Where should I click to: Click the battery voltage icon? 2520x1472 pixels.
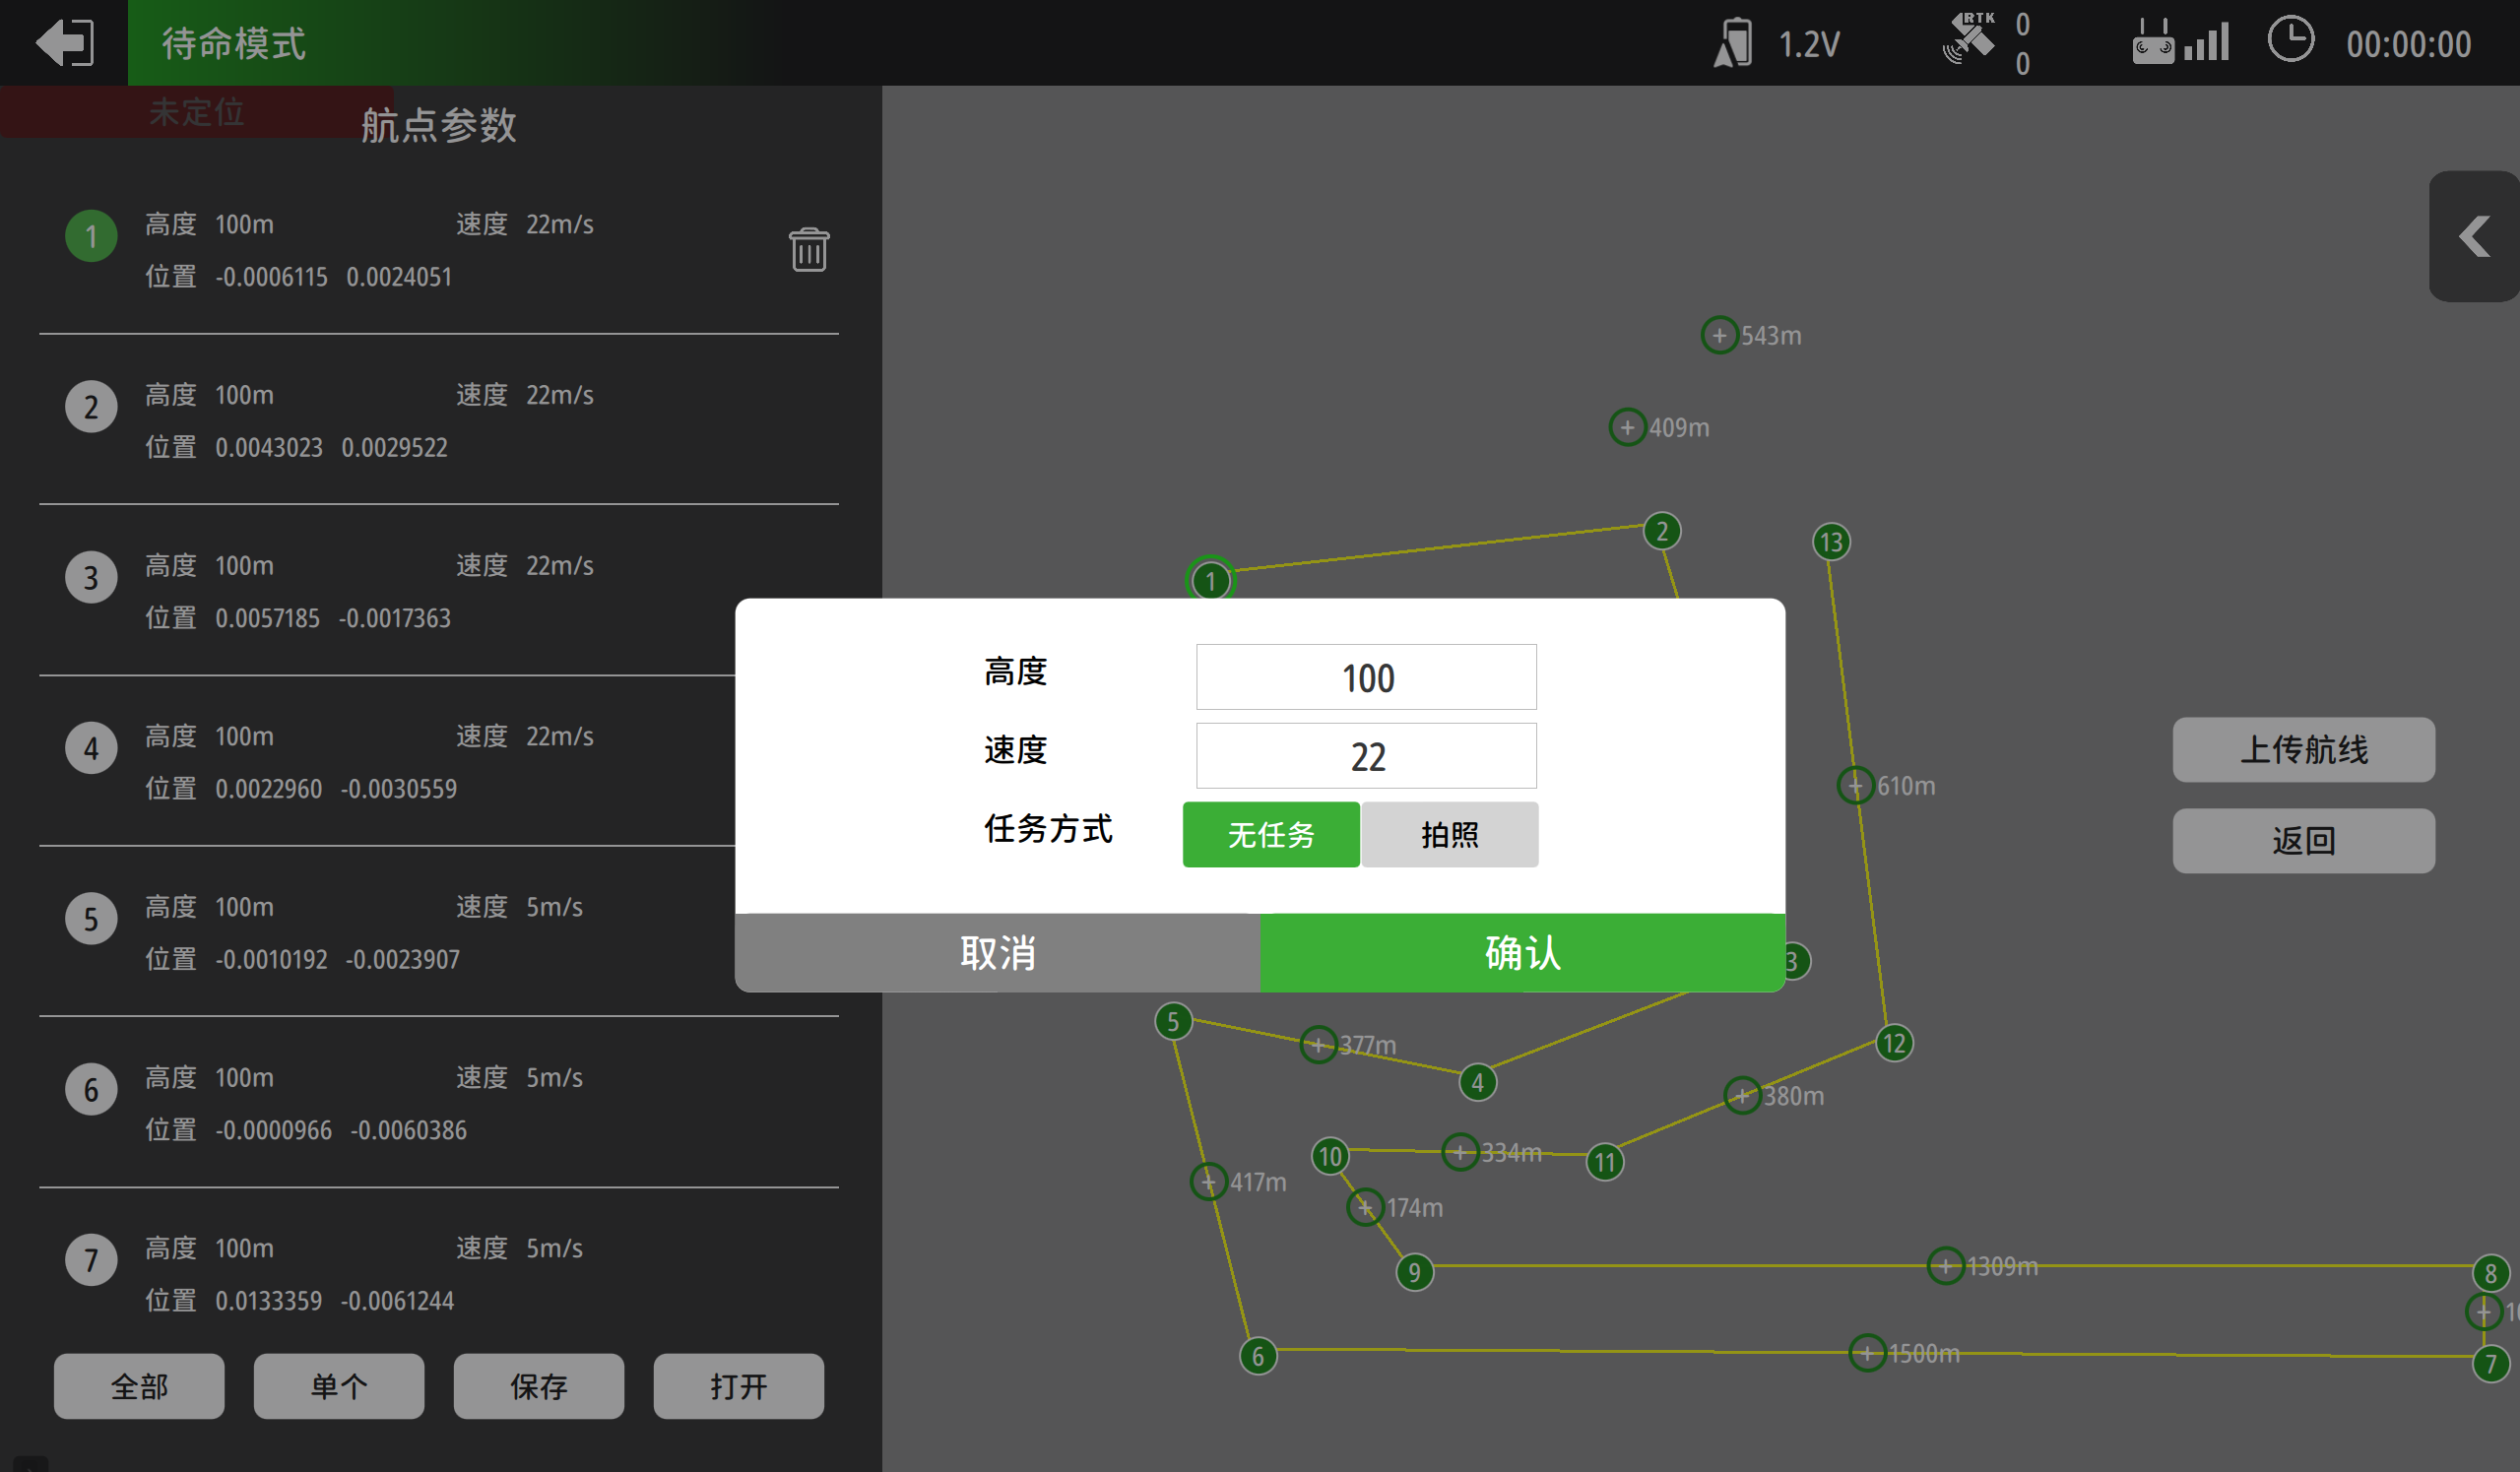click(1733, 44)
